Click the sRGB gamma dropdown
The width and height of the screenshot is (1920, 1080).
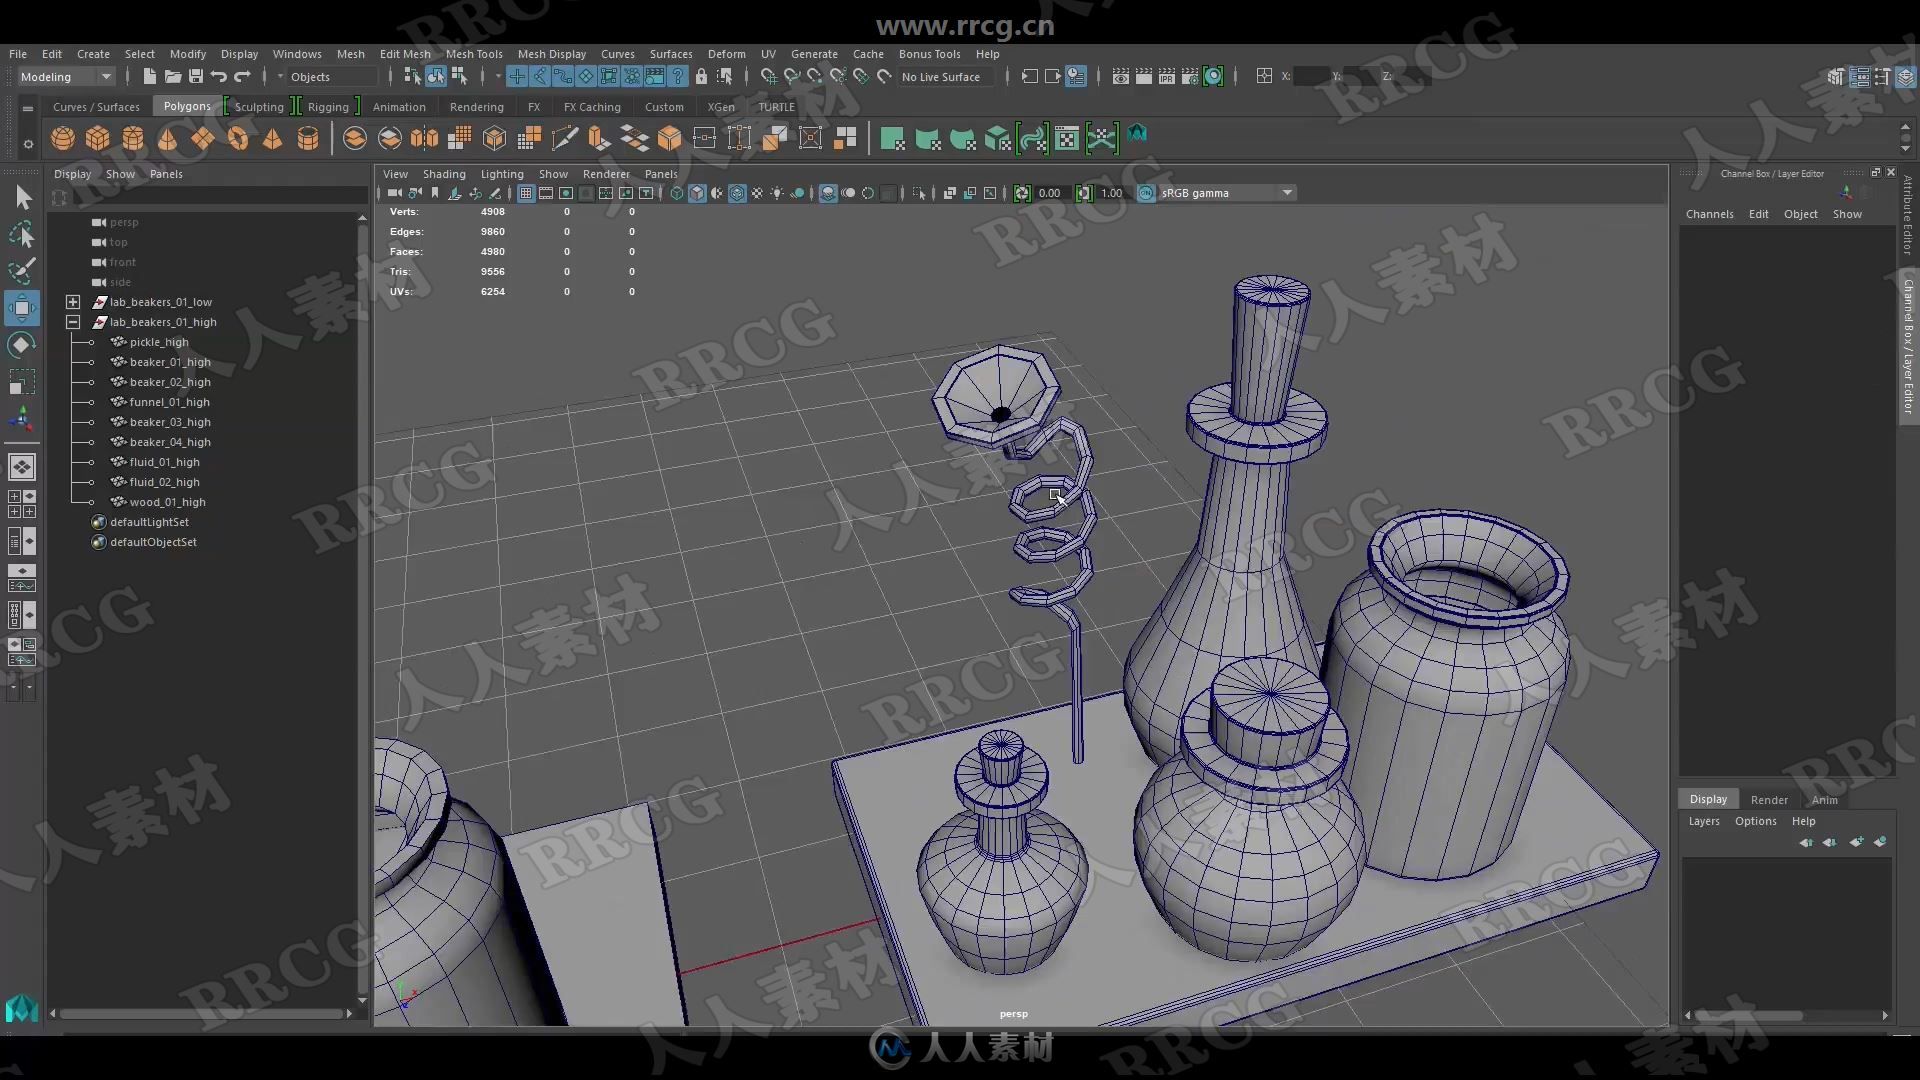pyautogui.click(x=1220, y=194)
